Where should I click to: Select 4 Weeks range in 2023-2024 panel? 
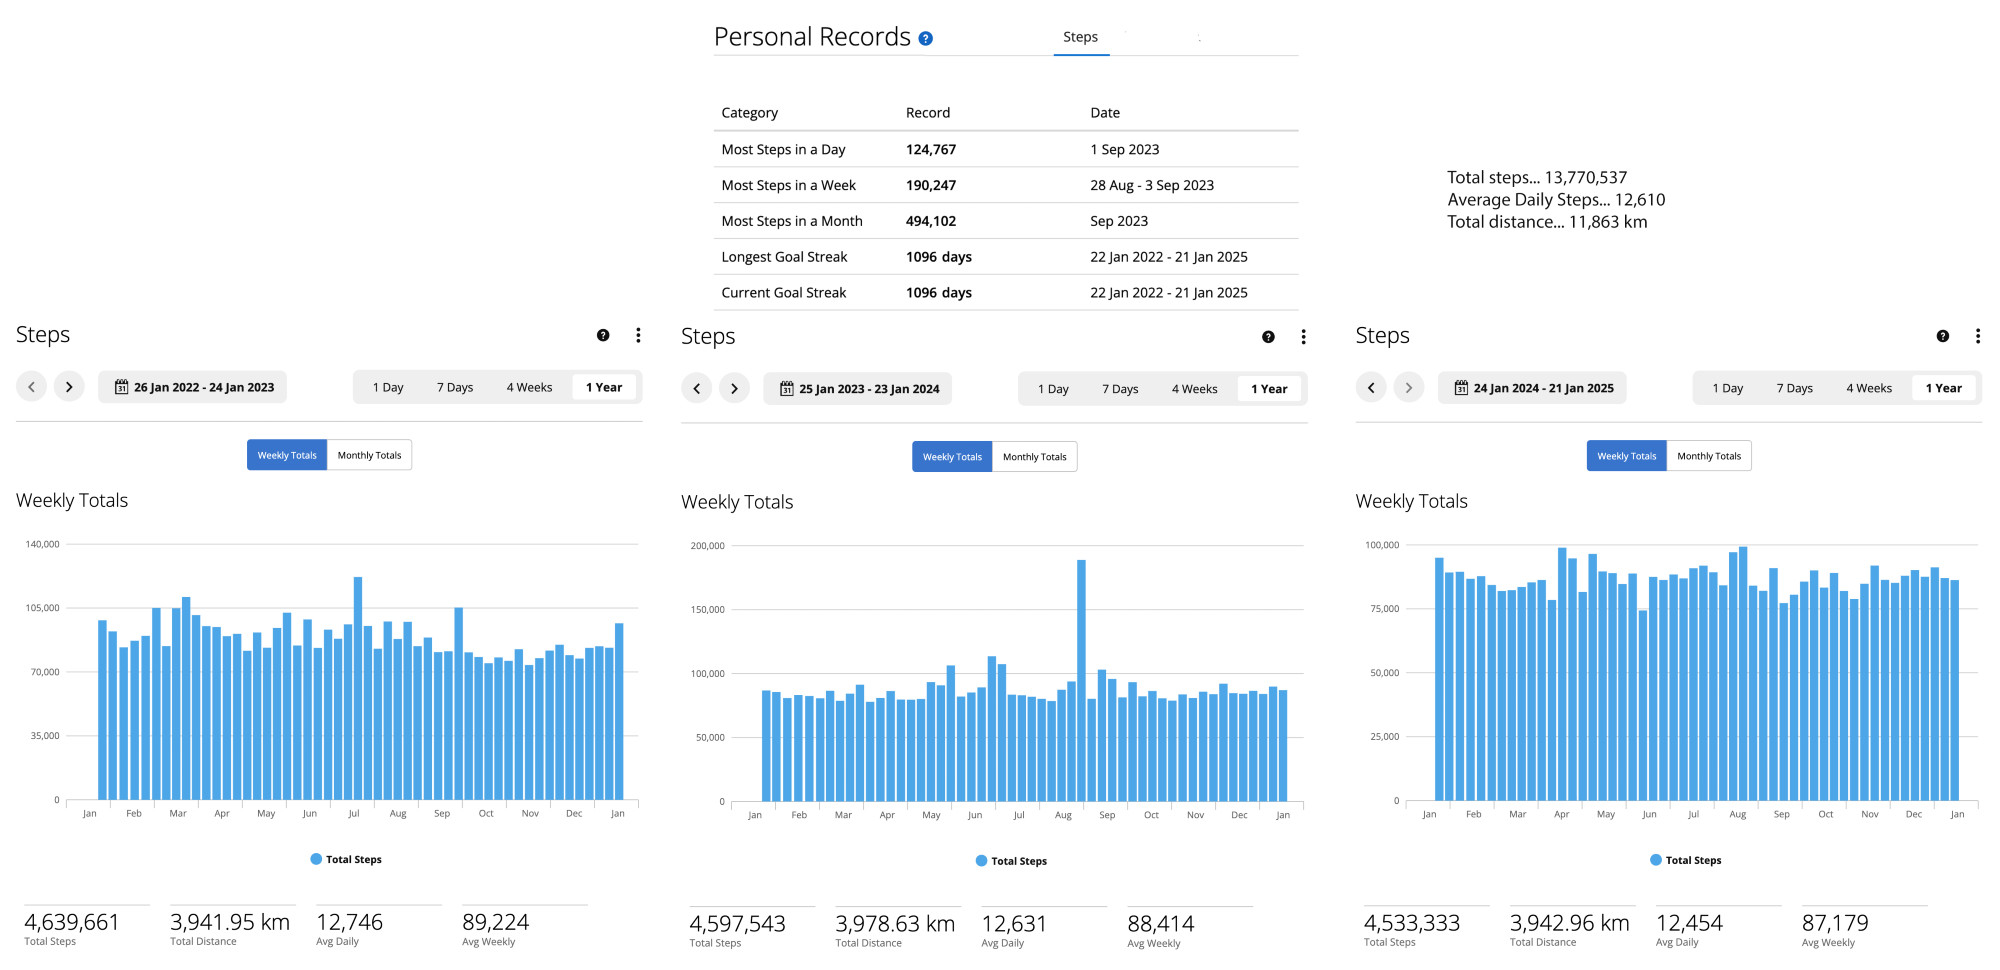[x=1194, y=389]
